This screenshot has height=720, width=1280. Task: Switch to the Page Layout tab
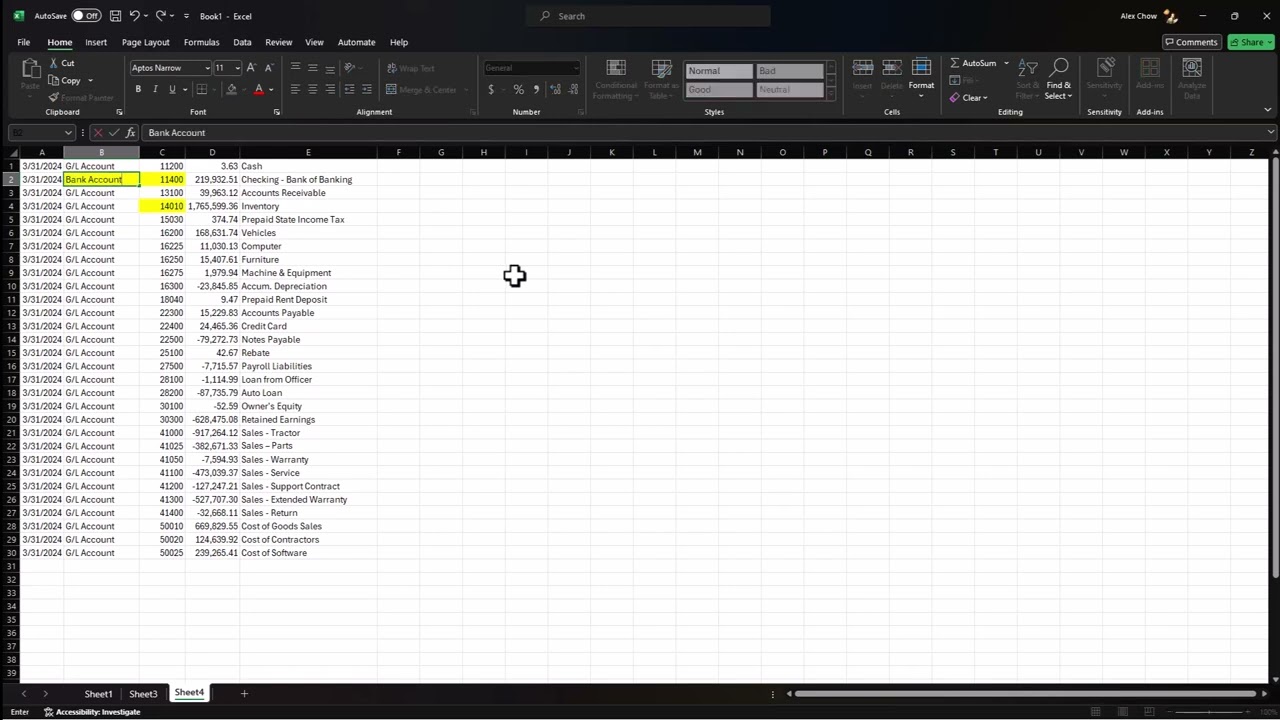pos(146,42)
